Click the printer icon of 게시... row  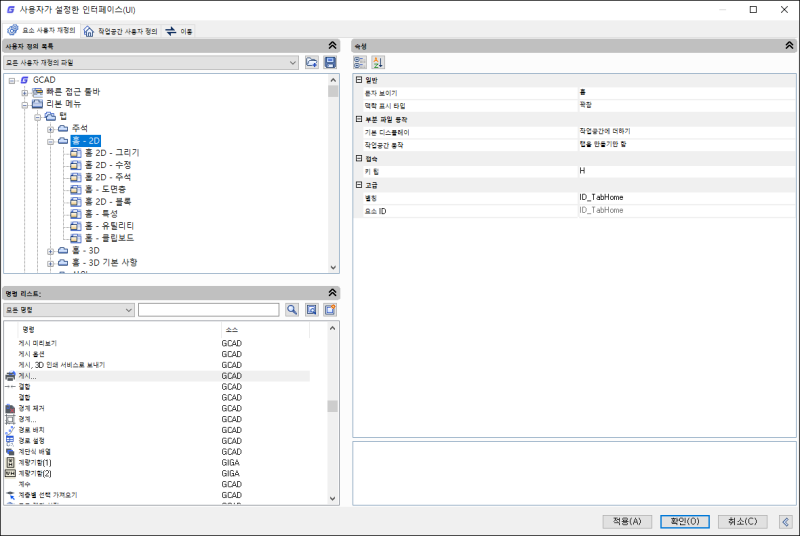pos(10,376)
